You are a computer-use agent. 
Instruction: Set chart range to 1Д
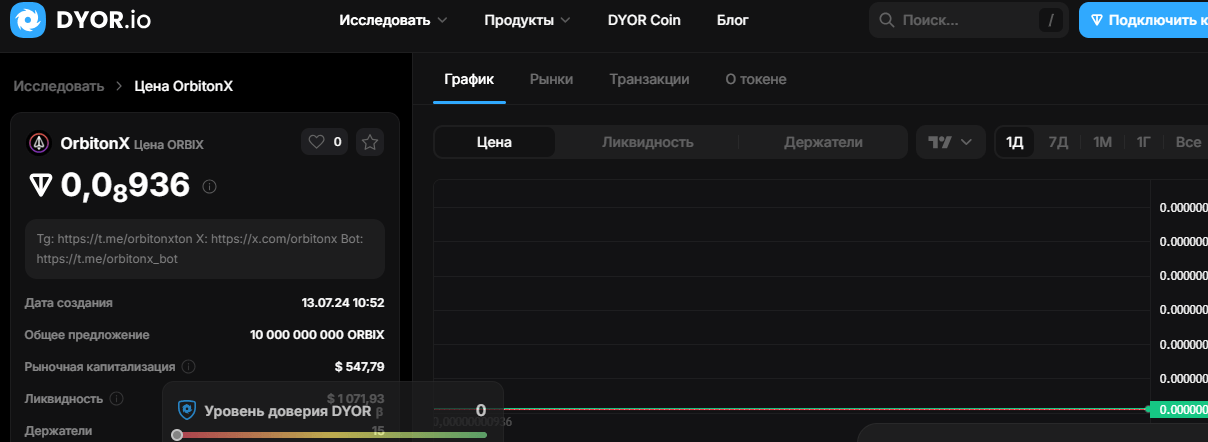1015,142
